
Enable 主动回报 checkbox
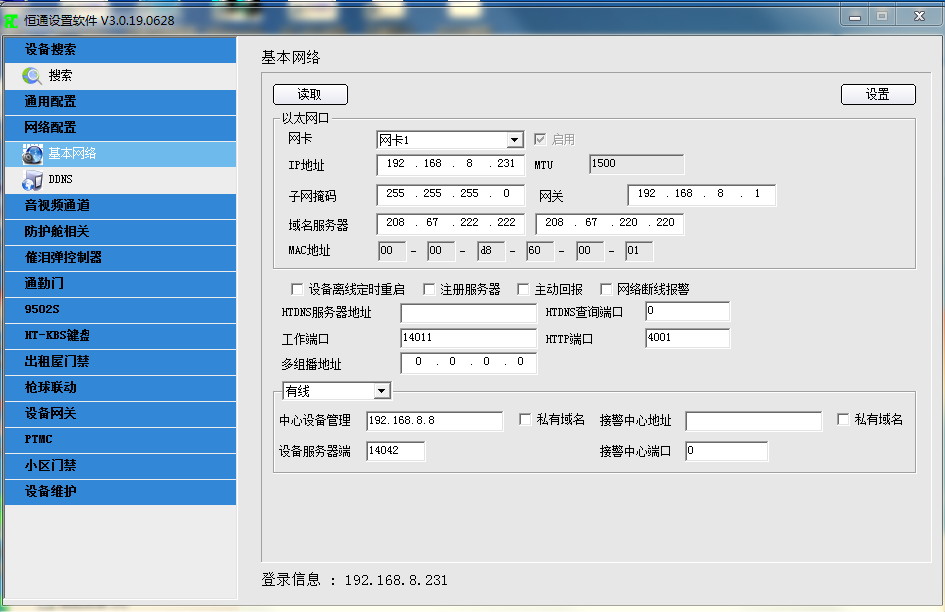pos(523,289)
